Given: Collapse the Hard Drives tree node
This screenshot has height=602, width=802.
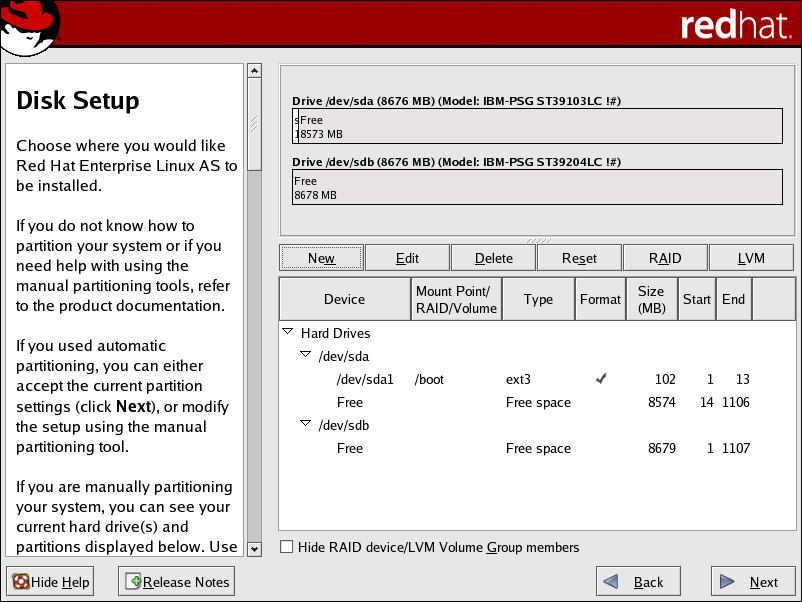Looking at the screenshot, I should [288, 333].
